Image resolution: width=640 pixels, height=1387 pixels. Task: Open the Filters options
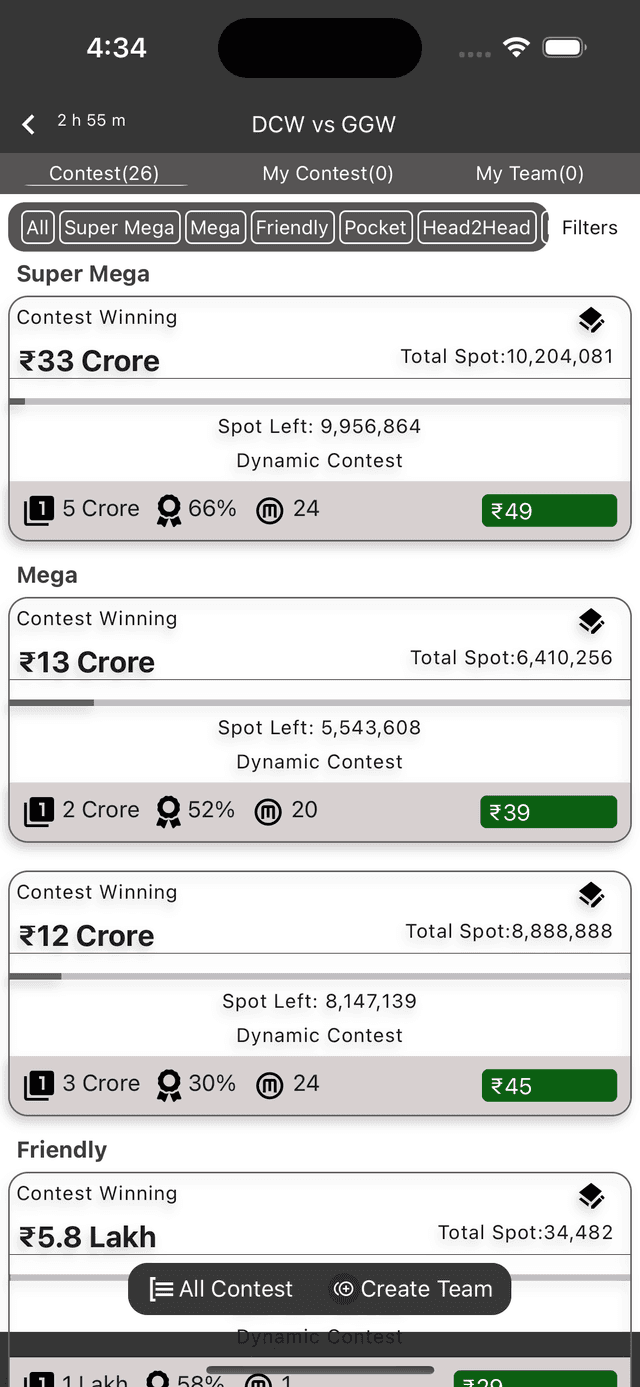589,228
